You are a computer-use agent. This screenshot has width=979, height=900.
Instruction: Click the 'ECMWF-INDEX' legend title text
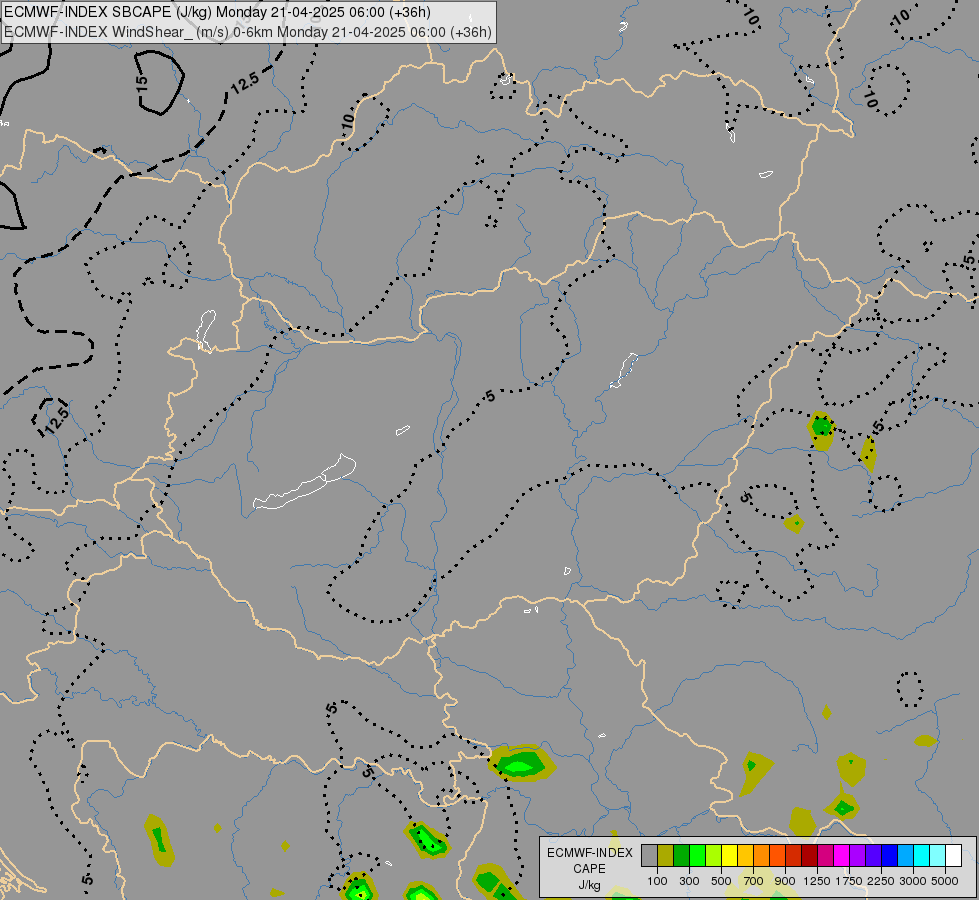(590, 853)
